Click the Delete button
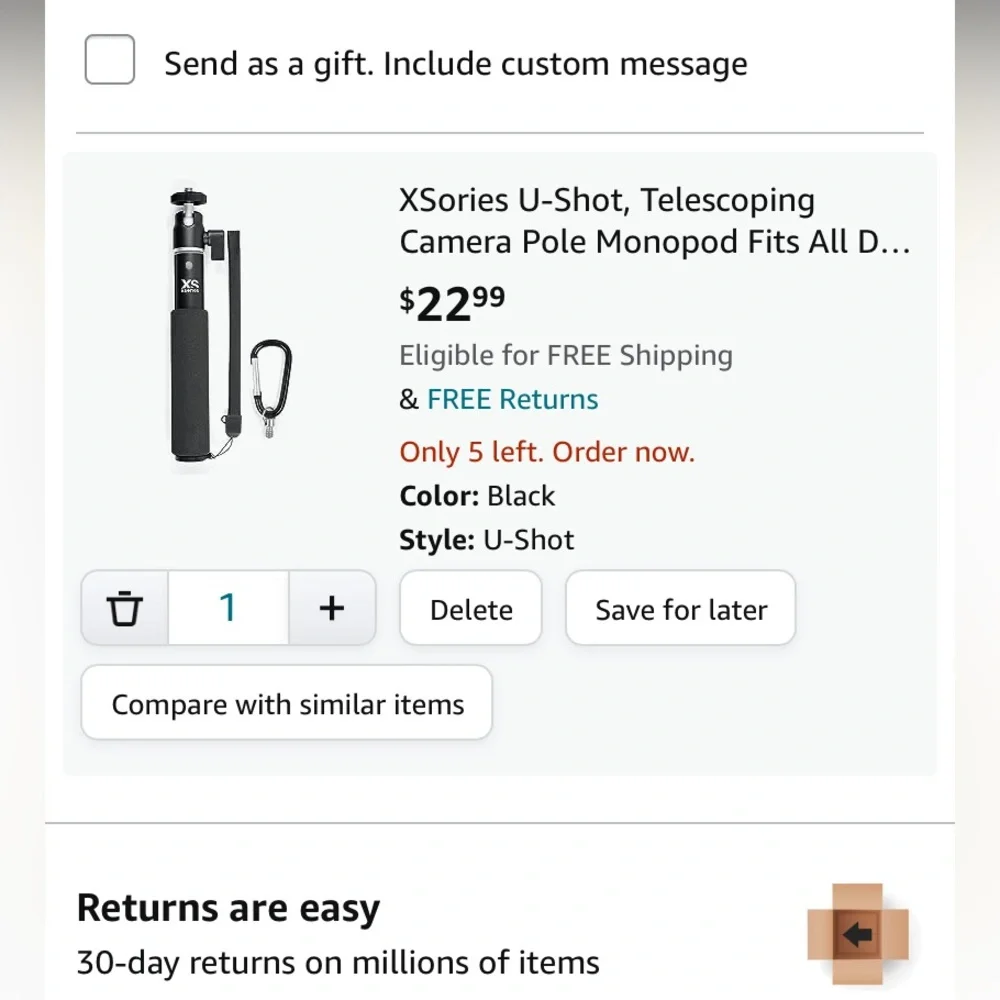The width and height of the screenshot is (1000, 1000). pyautogui.click(x=471, y=608)
